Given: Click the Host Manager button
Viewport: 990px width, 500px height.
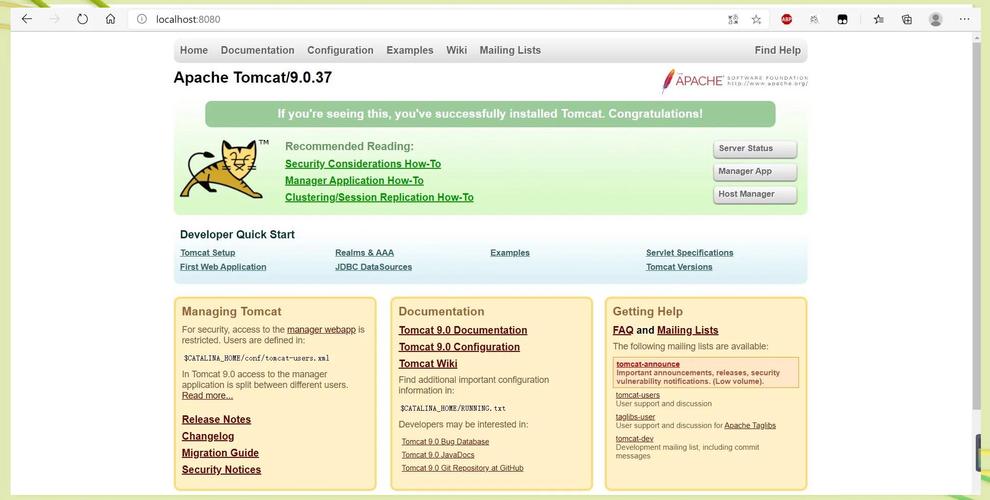Looking at the screenshot, I should coord(754,194).
